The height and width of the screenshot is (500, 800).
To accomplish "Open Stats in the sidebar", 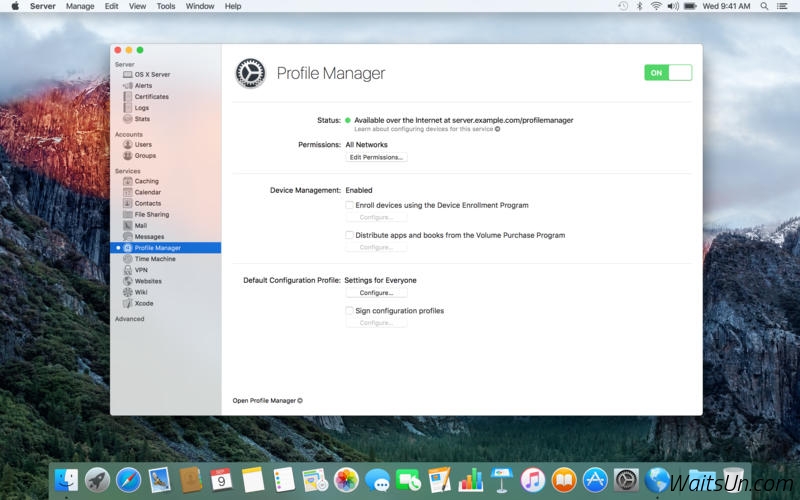I will click(x=137, y=119).
